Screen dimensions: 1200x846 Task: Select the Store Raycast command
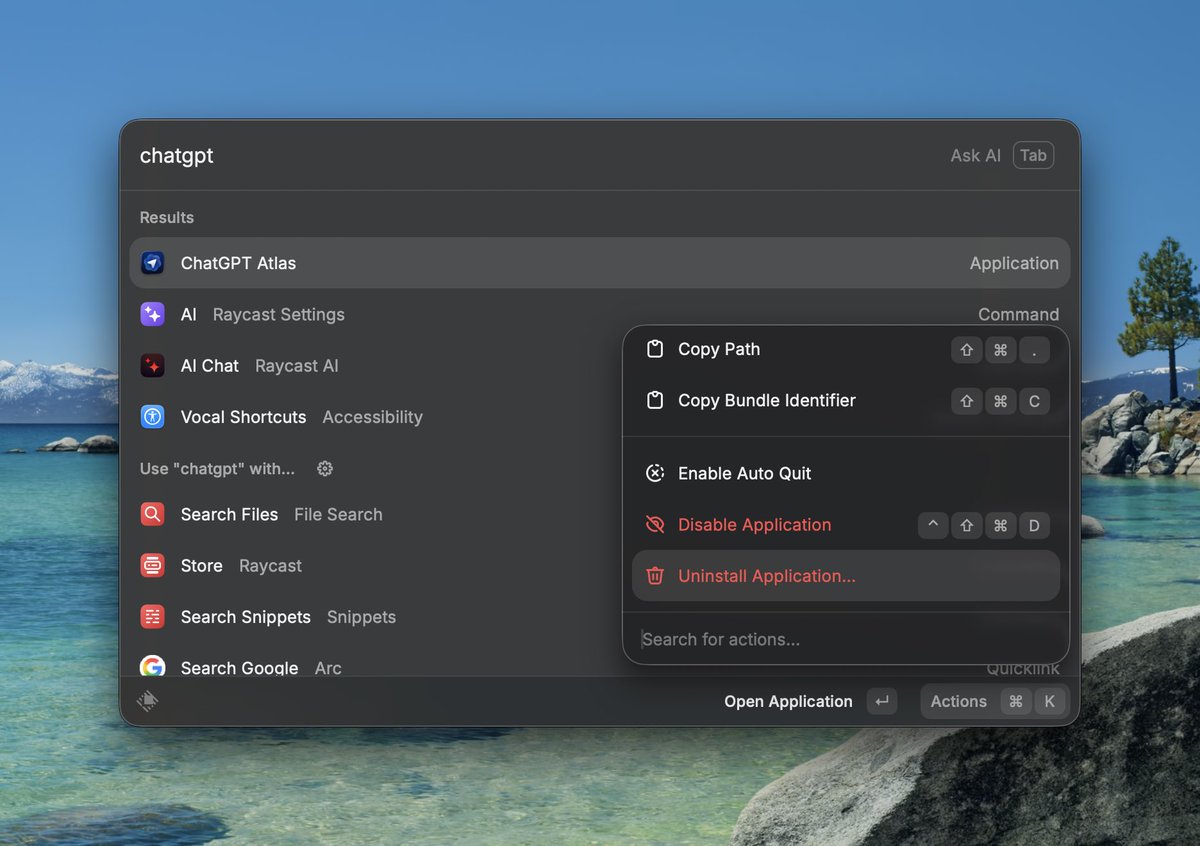pos(375,566)
